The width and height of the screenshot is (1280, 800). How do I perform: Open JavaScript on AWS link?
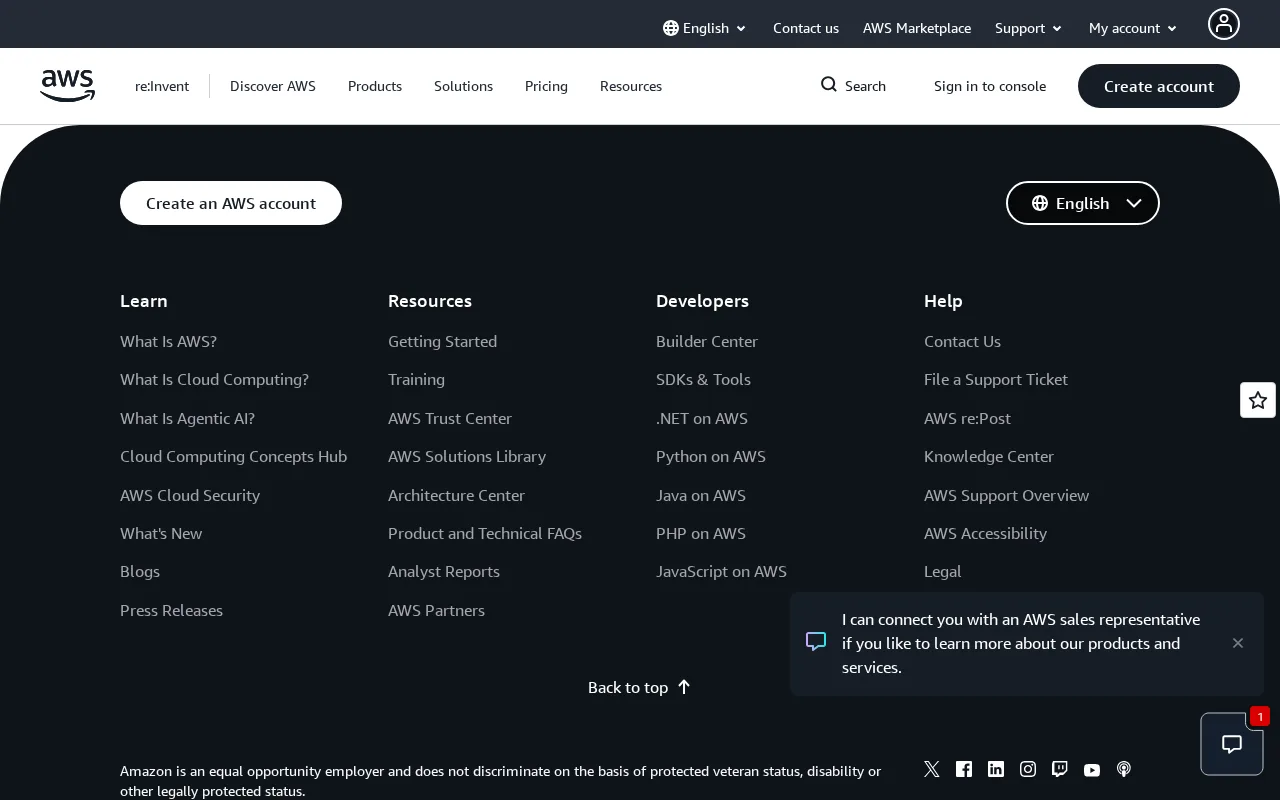721,571
